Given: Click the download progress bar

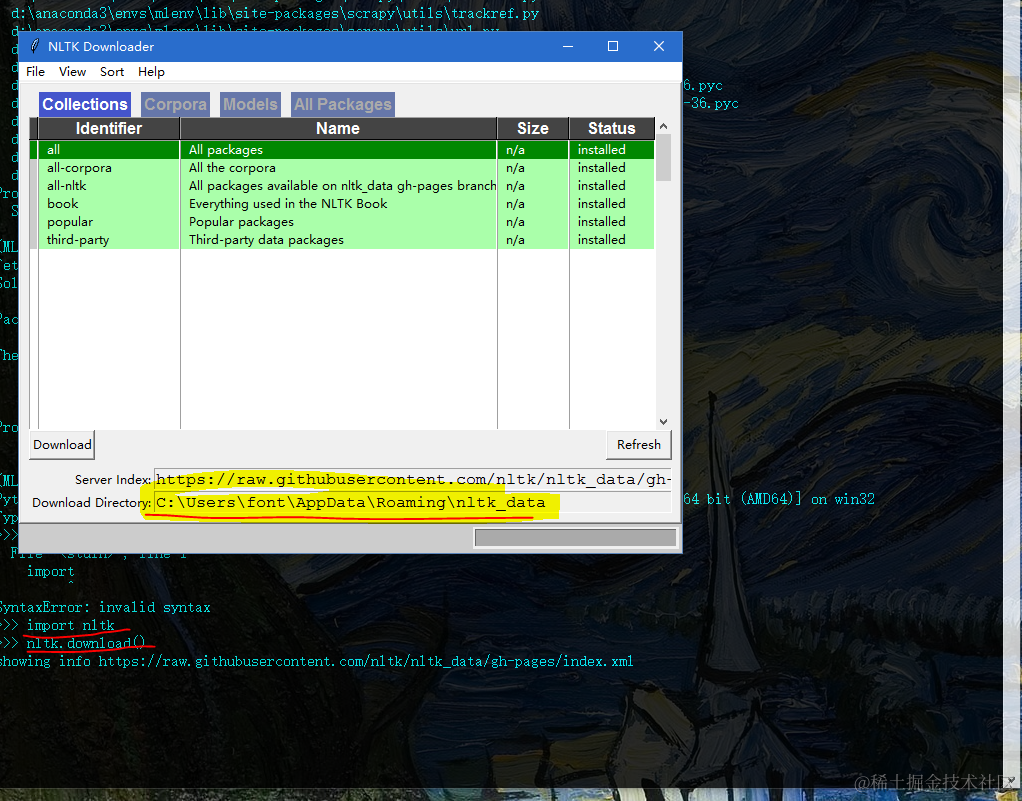Looking at the screenshot, I should click(x=576, y=538).
